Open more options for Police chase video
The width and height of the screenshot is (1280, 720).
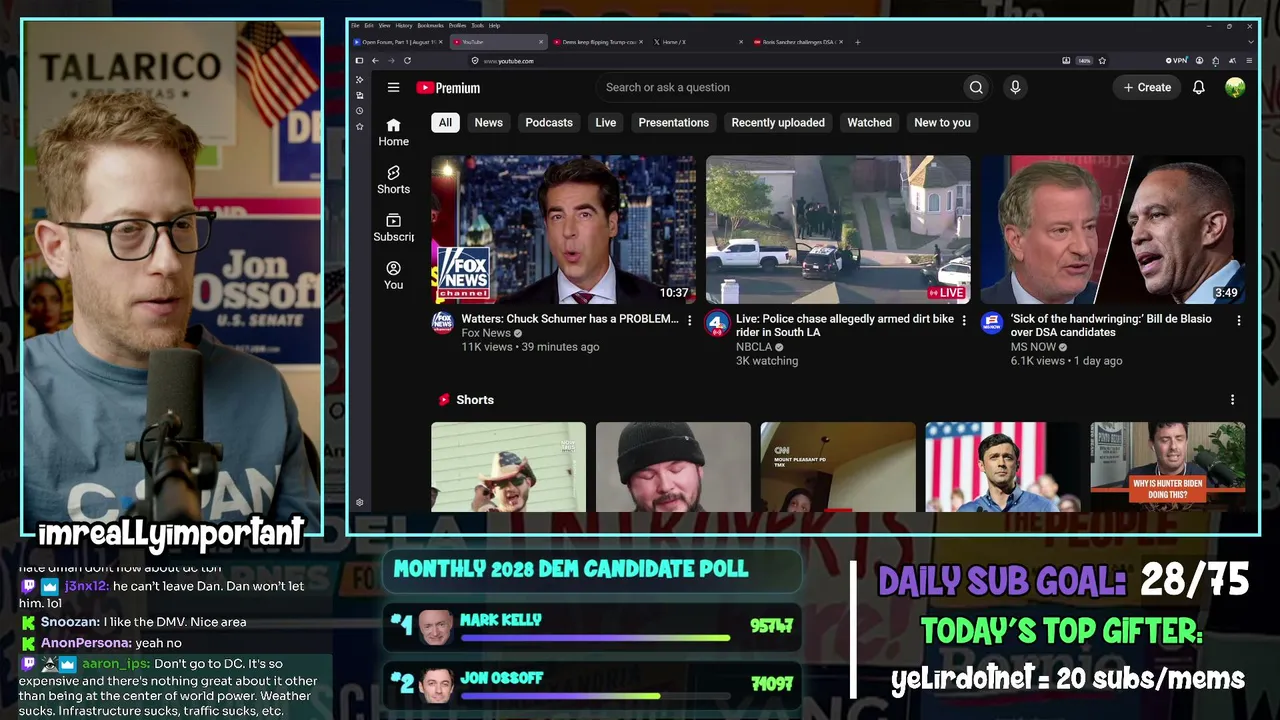coord(964,320)
